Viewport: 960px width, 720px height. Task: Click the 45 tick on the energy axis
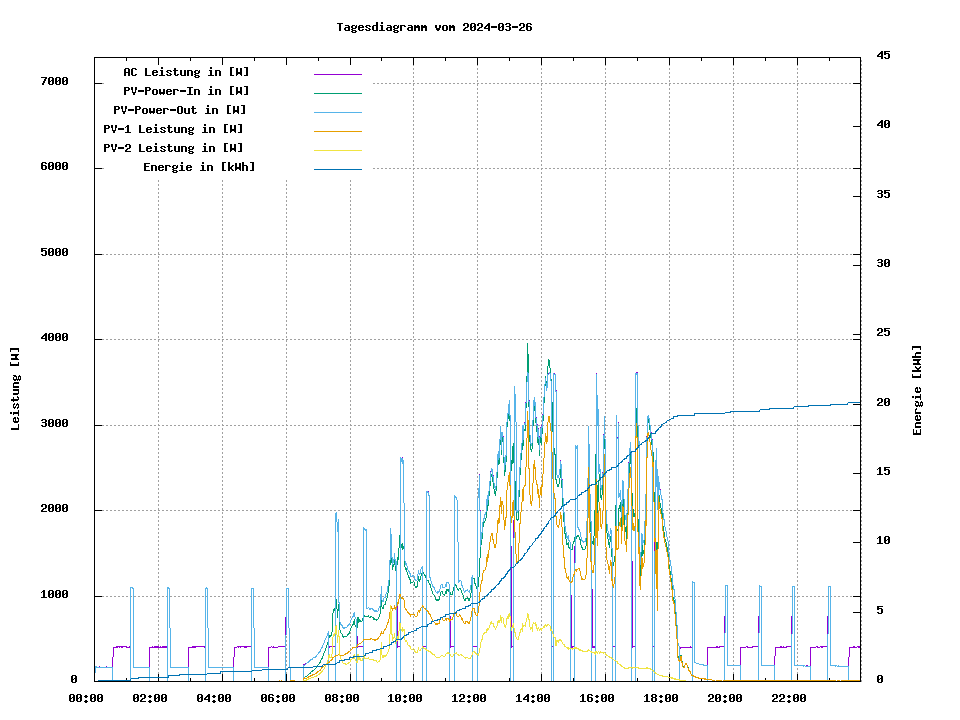(x=883, y=55)
